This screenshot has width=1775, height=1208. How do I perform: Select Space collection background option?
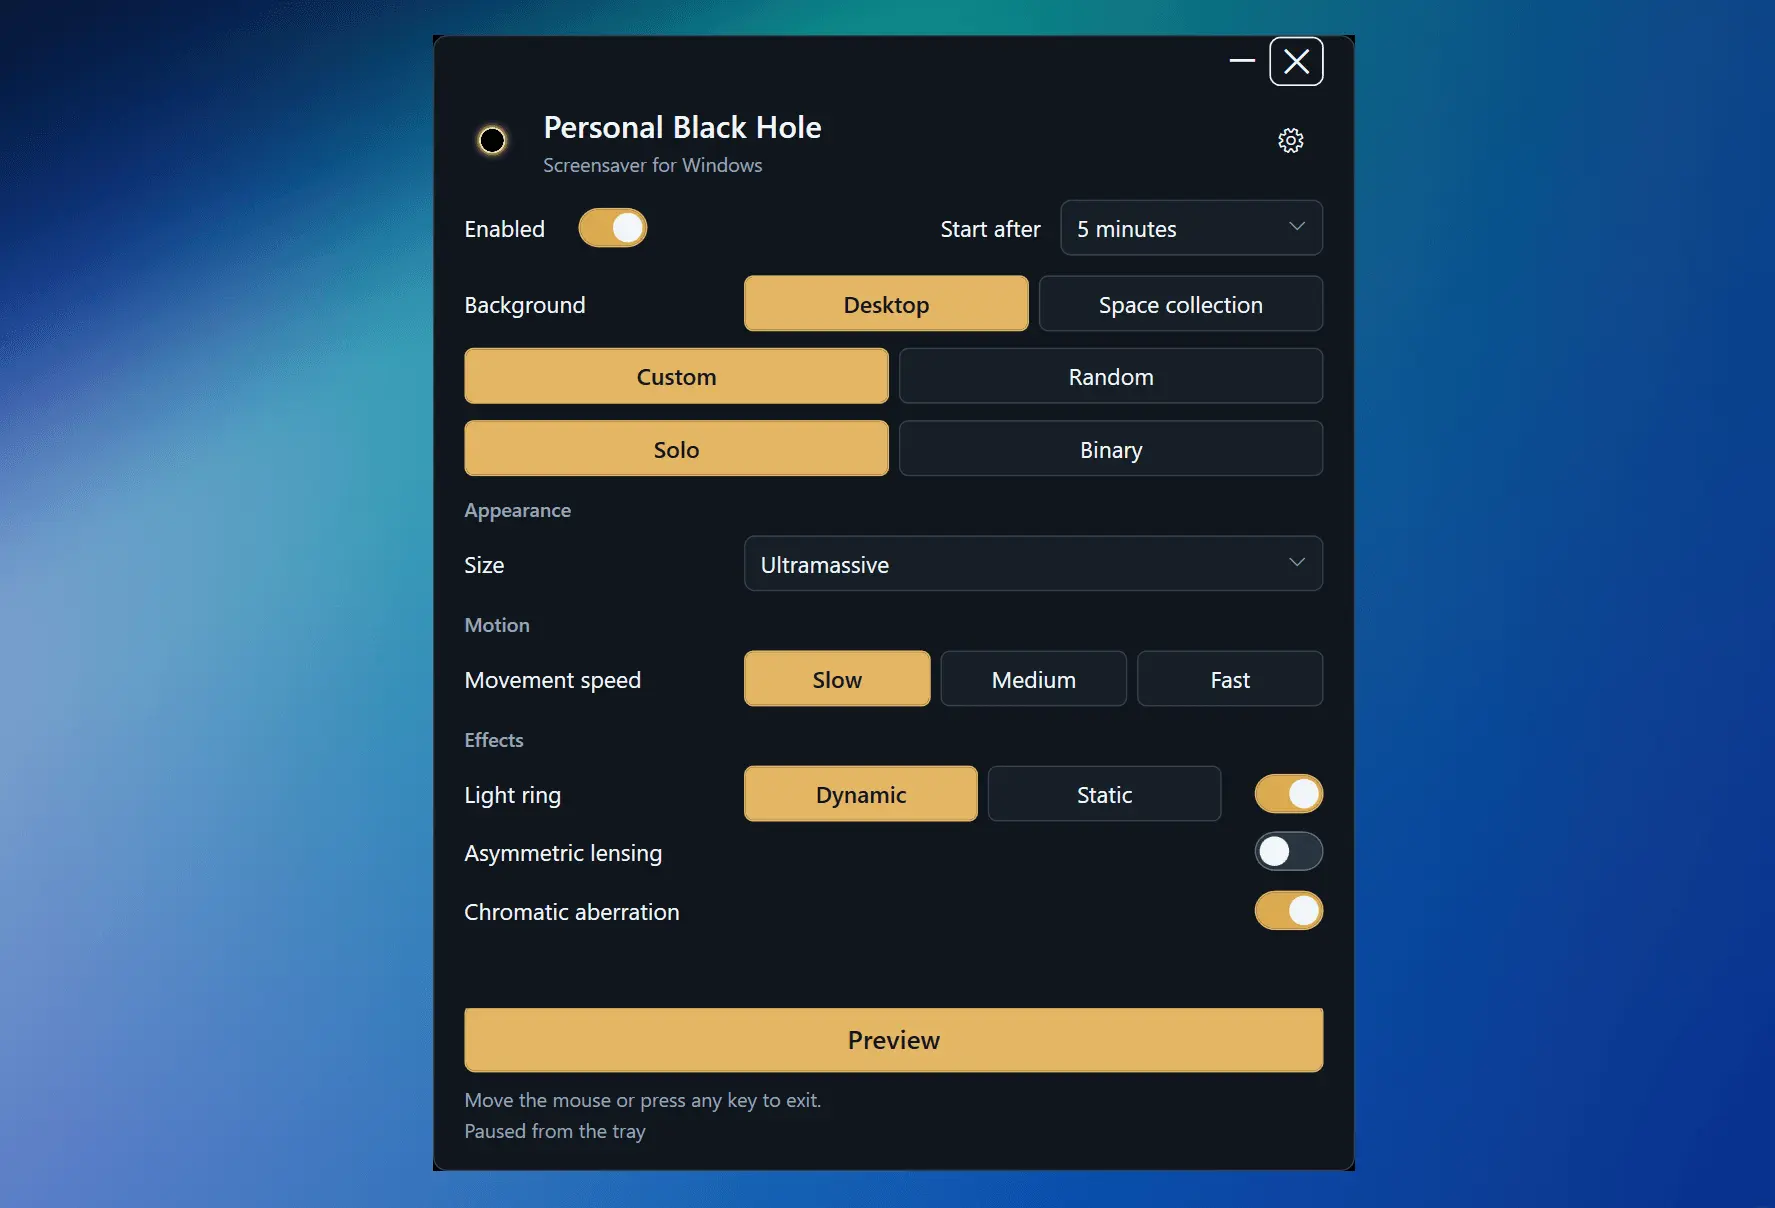[1181, 304]
